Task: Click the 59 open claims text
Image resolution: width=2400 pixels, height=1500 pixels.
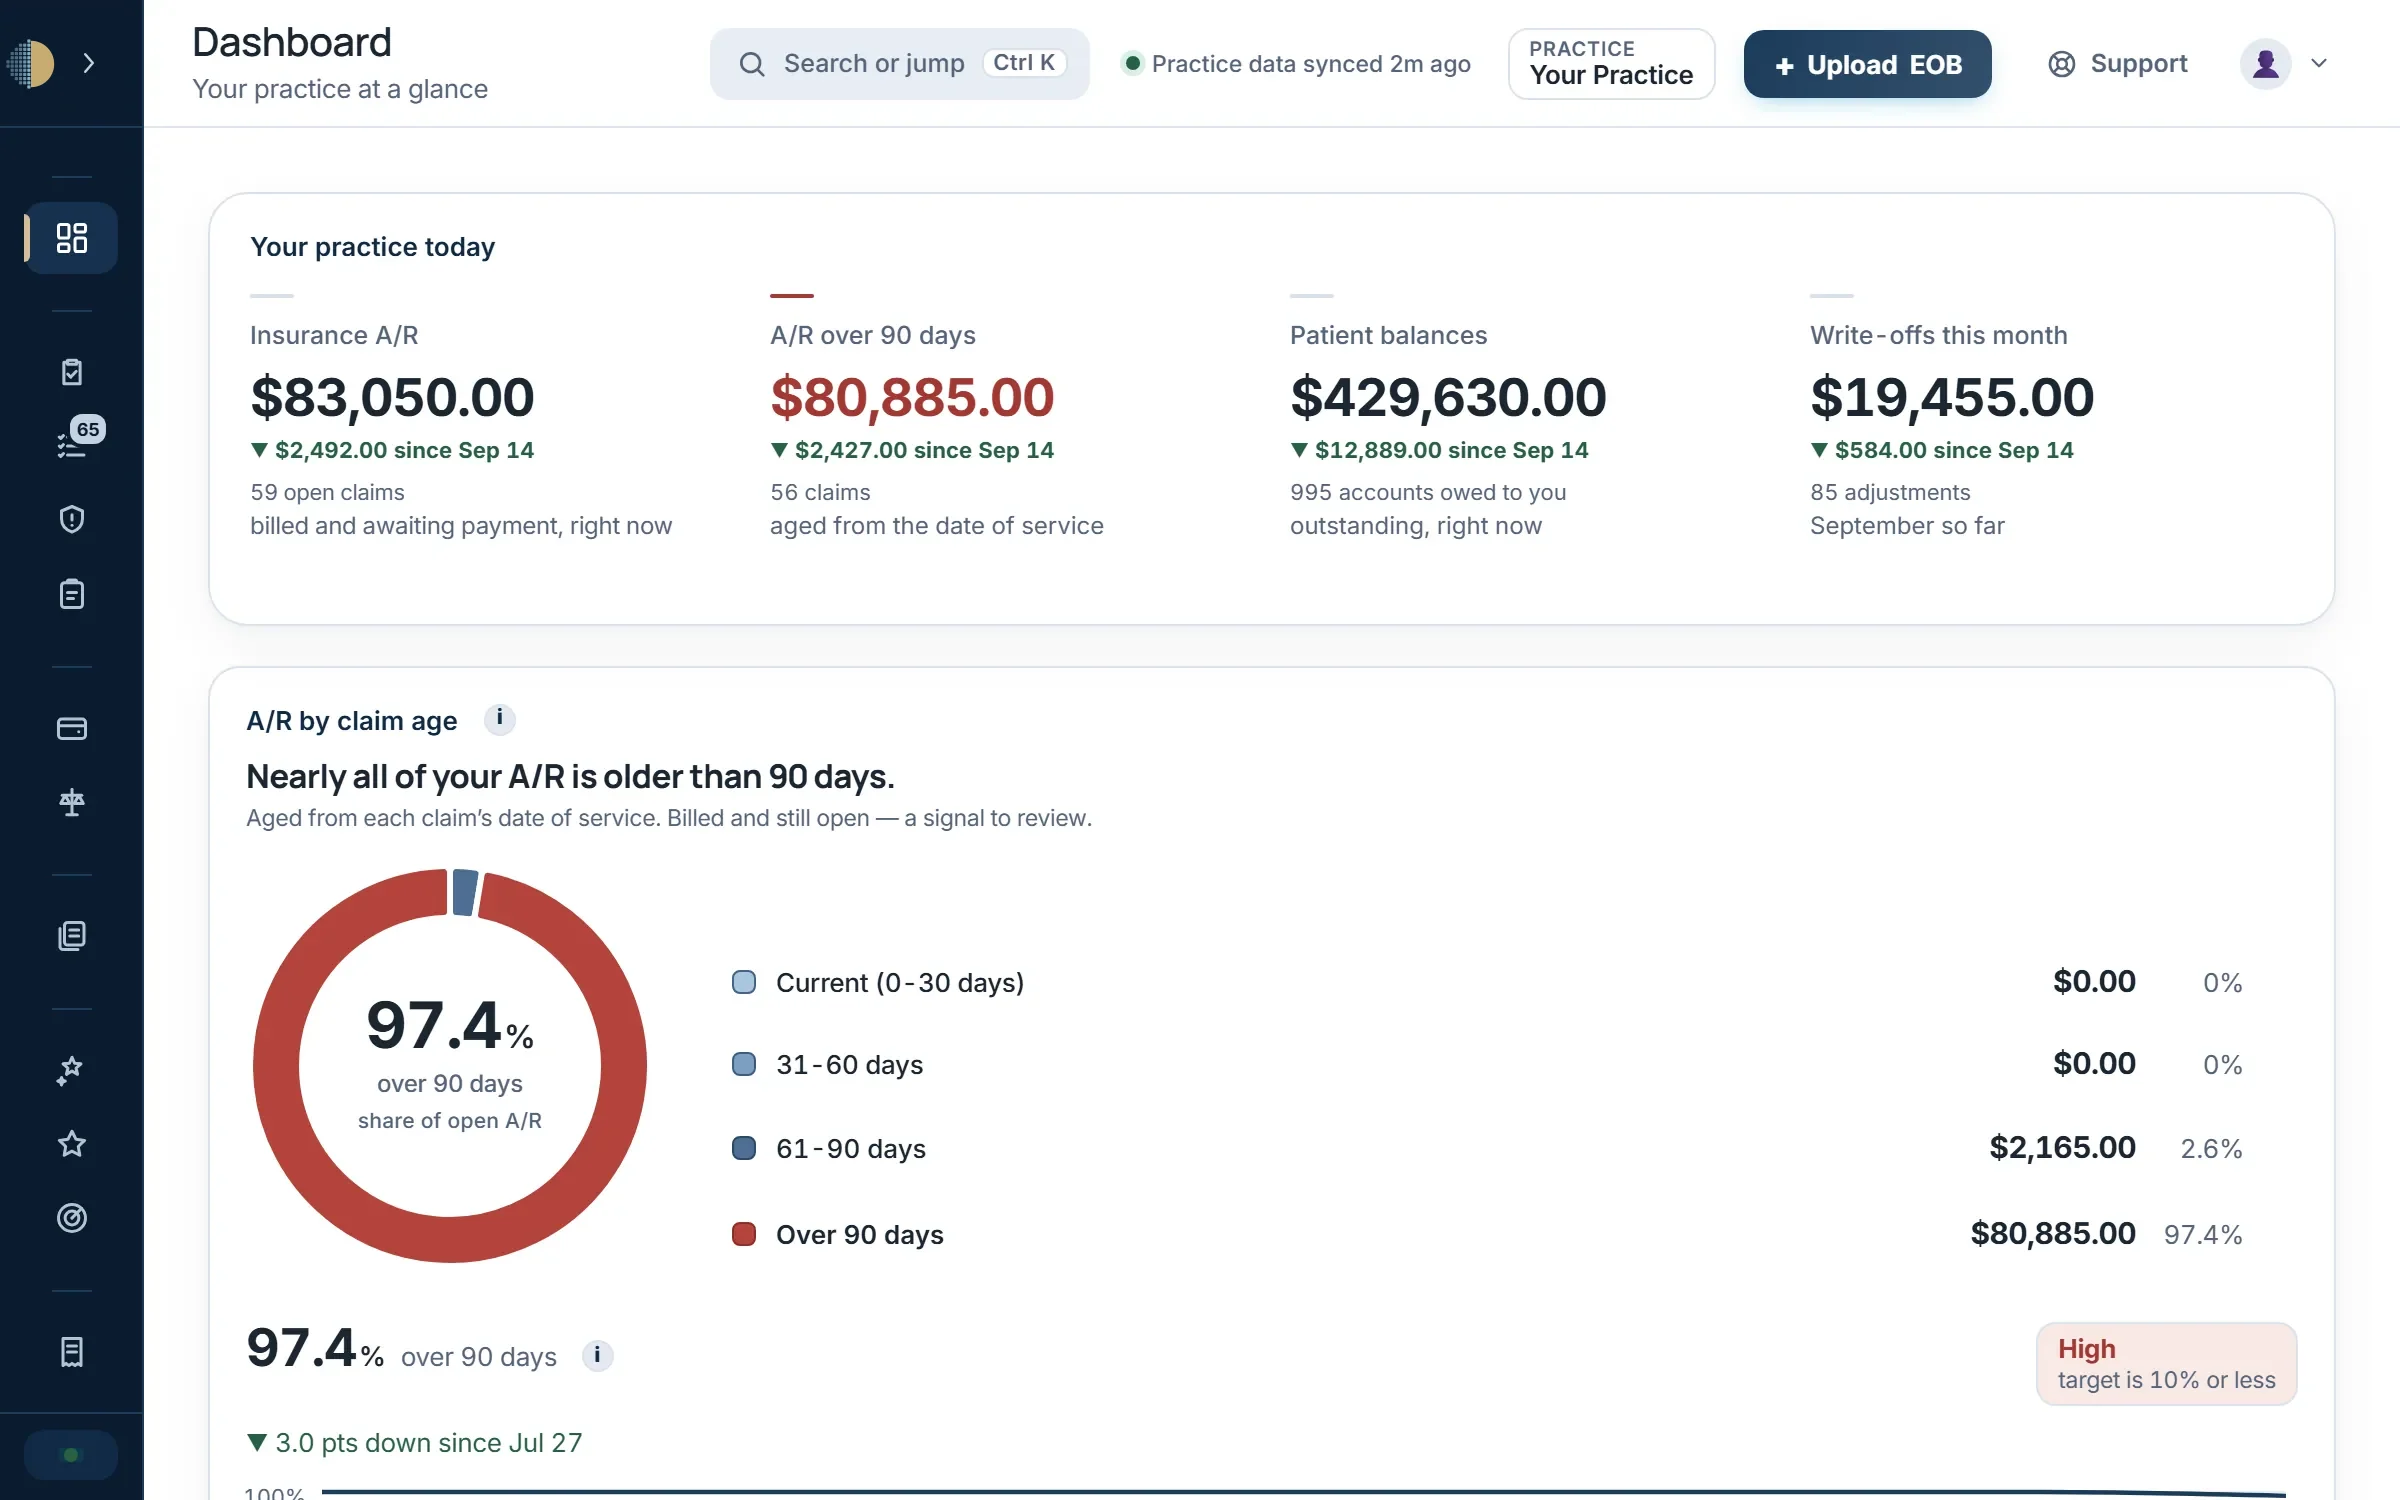Action: coord(327,492)
